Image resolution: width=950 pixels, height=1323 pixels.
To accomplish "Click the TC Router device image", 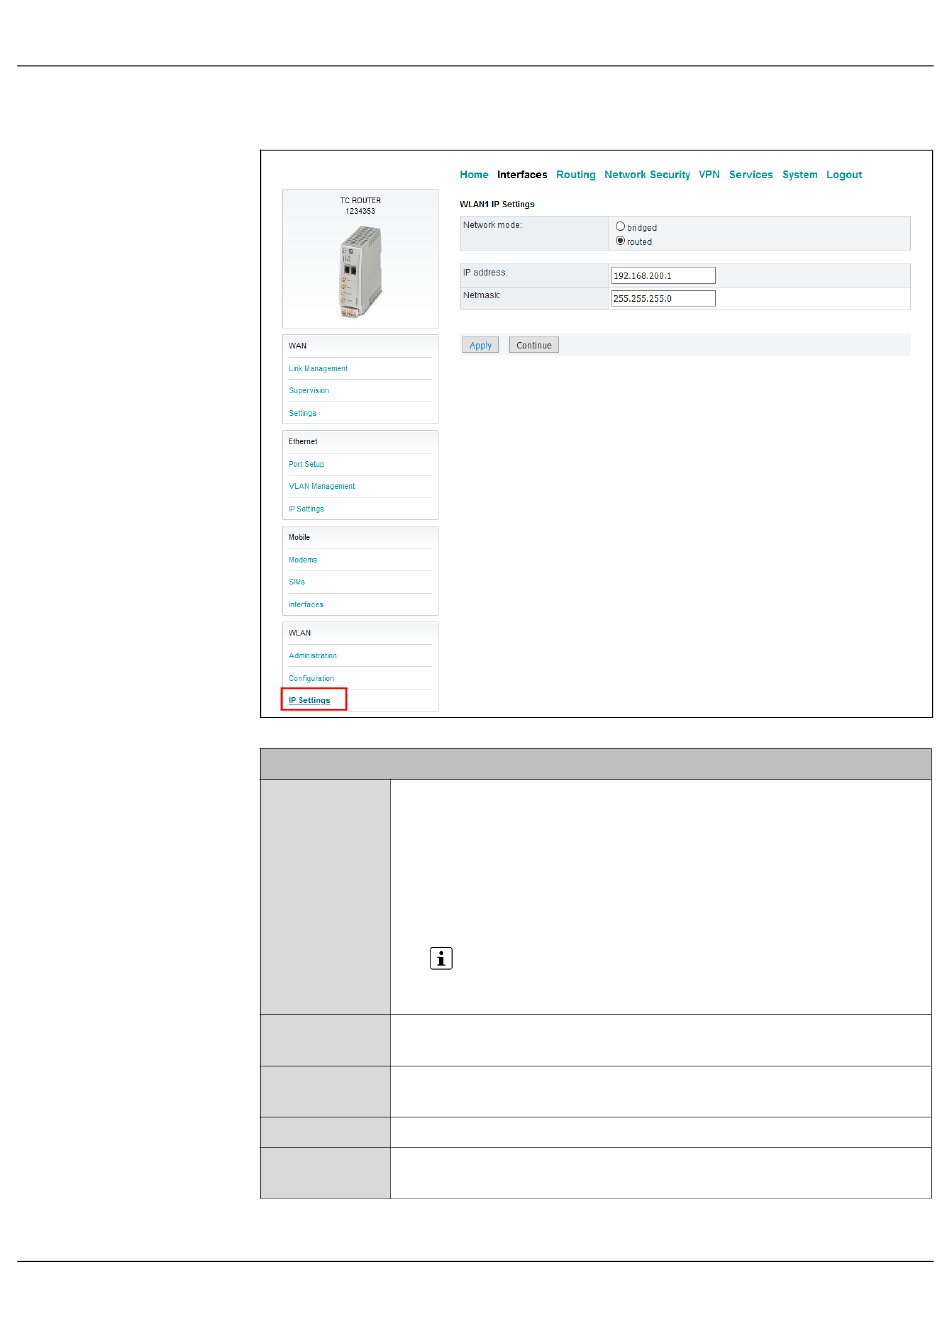I will pyautogui.click(x=360, y=272).
